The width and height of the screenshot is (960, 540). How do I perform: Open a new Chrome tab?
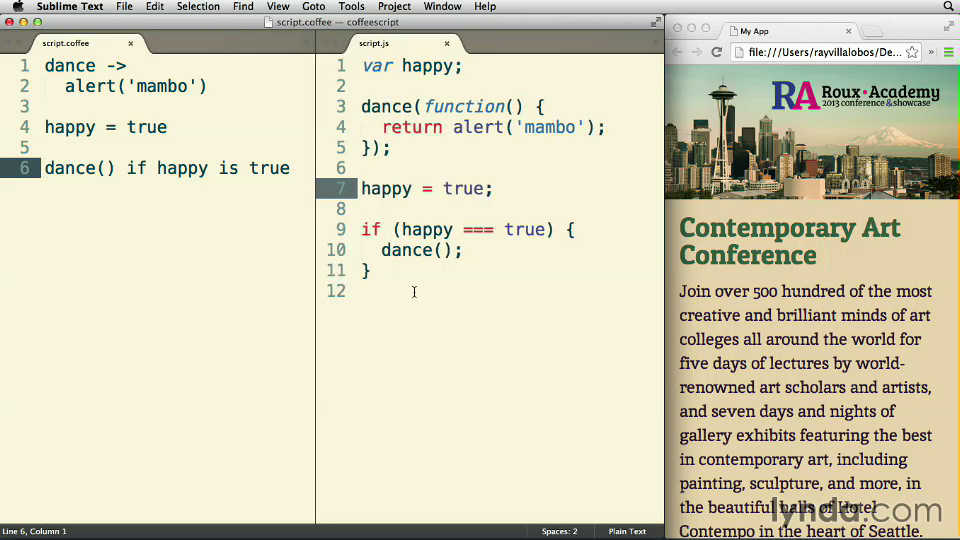[x=873, y=31]
